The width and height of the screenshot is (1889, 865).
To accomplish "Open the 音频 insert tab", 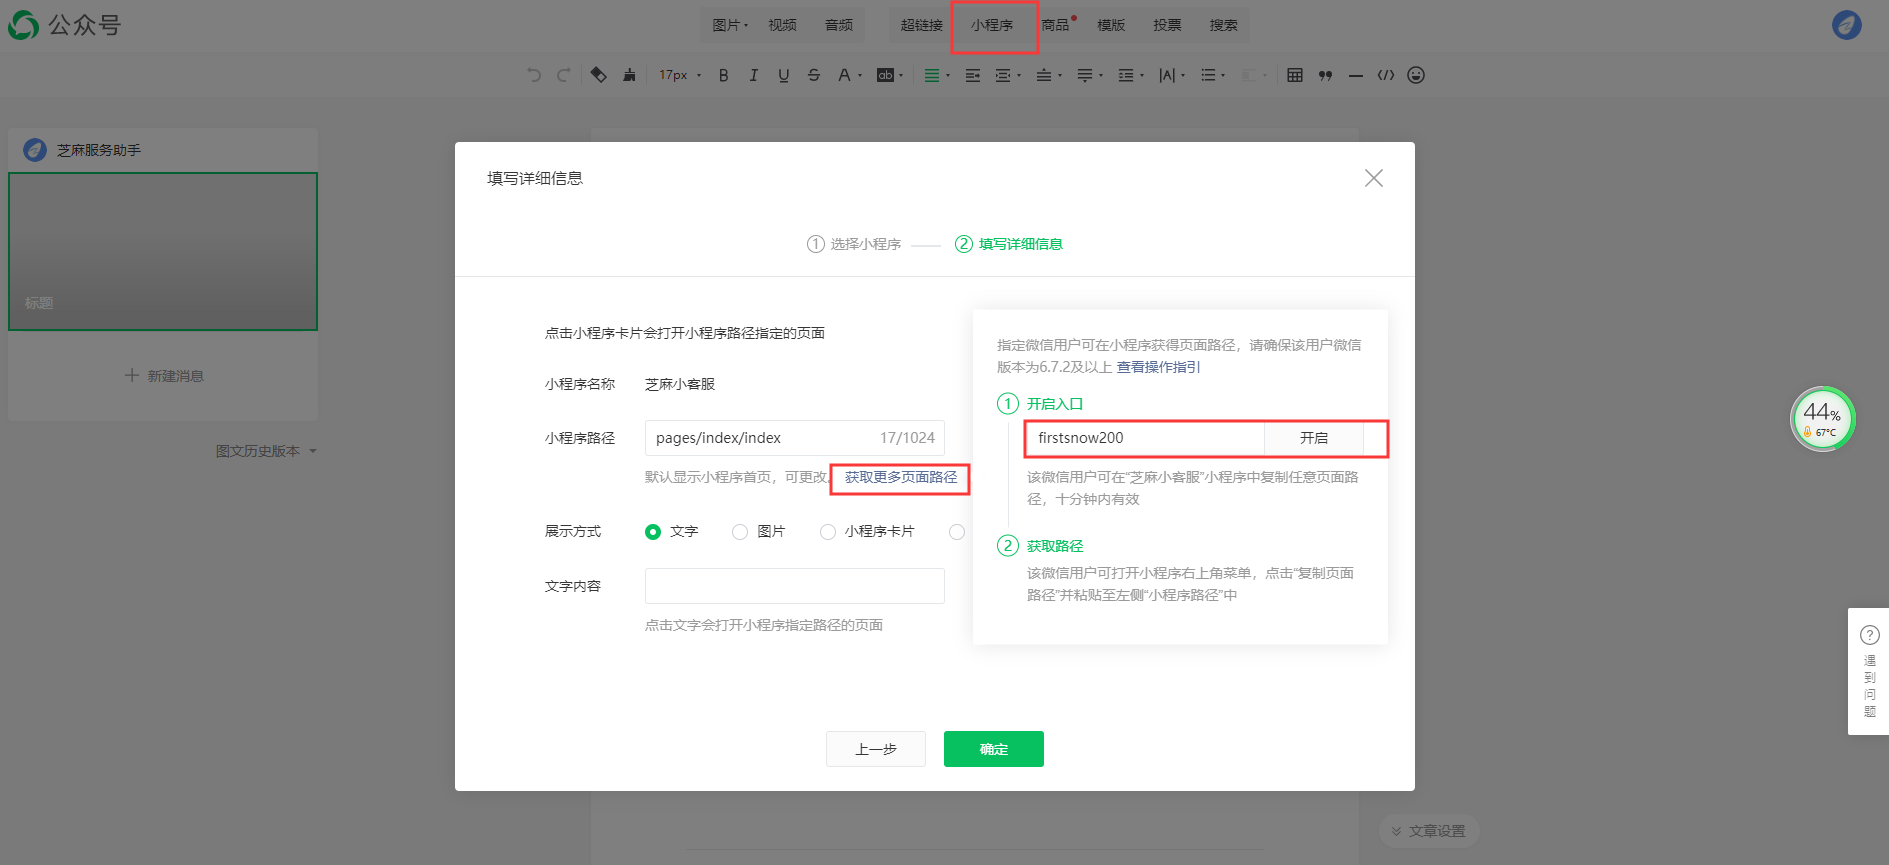I will click(839, 25).
